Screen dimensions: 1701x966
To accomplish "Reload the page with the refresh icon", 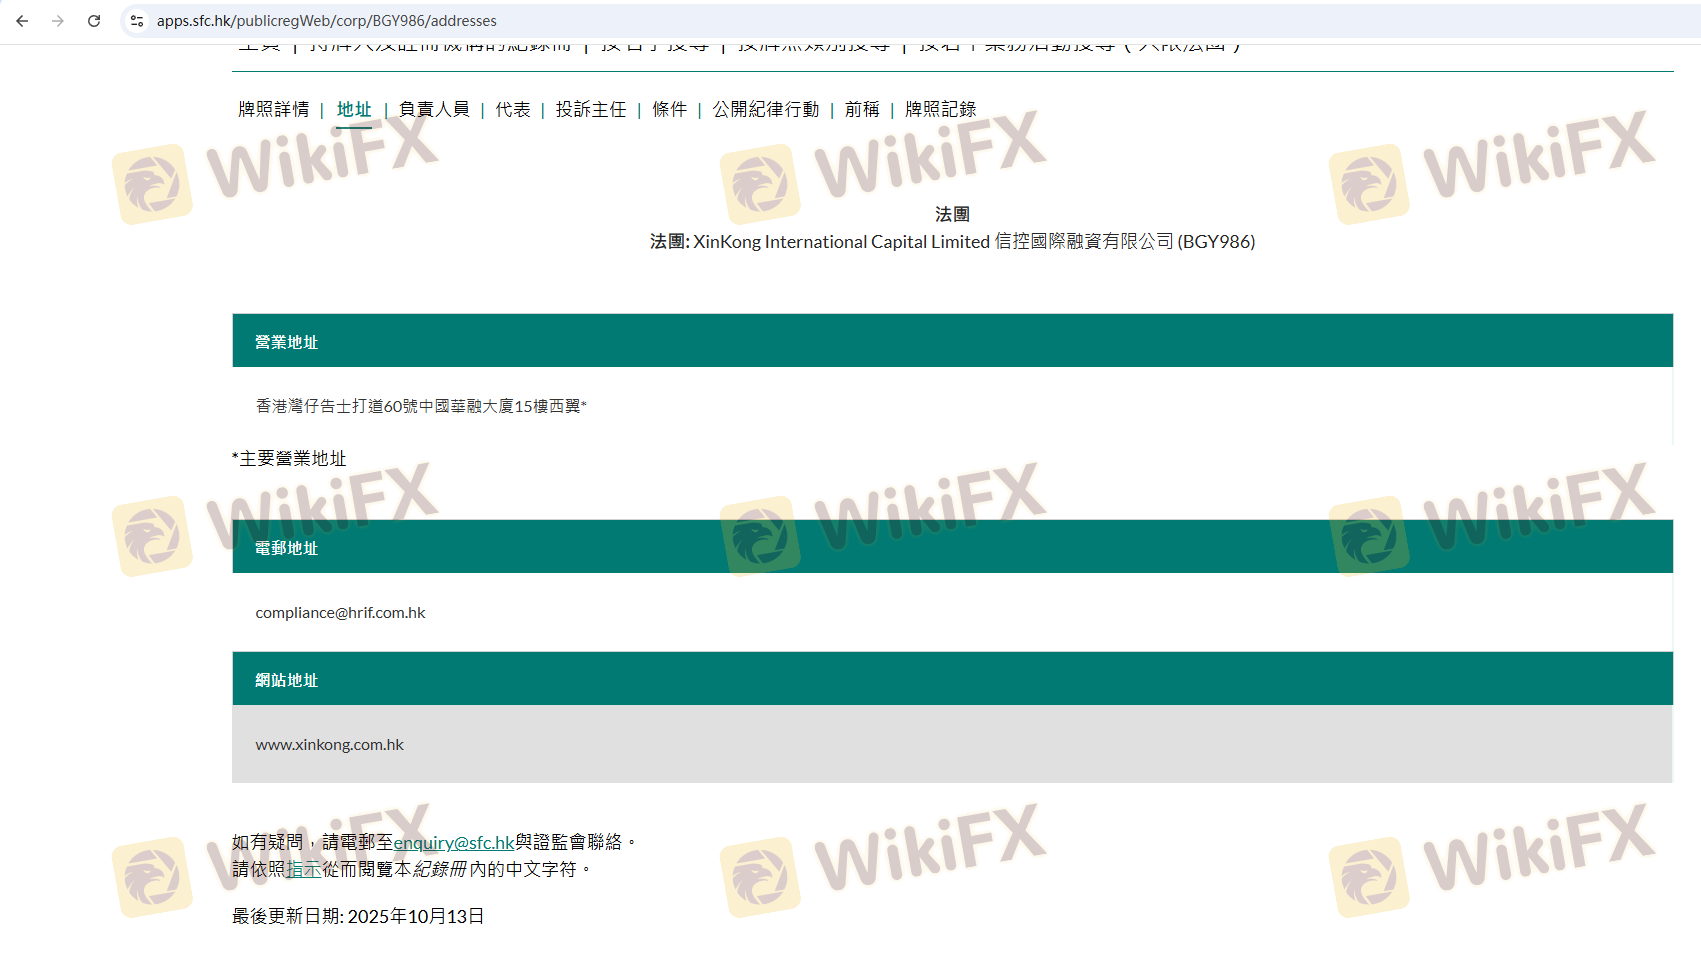I will (x=94, y=21).
